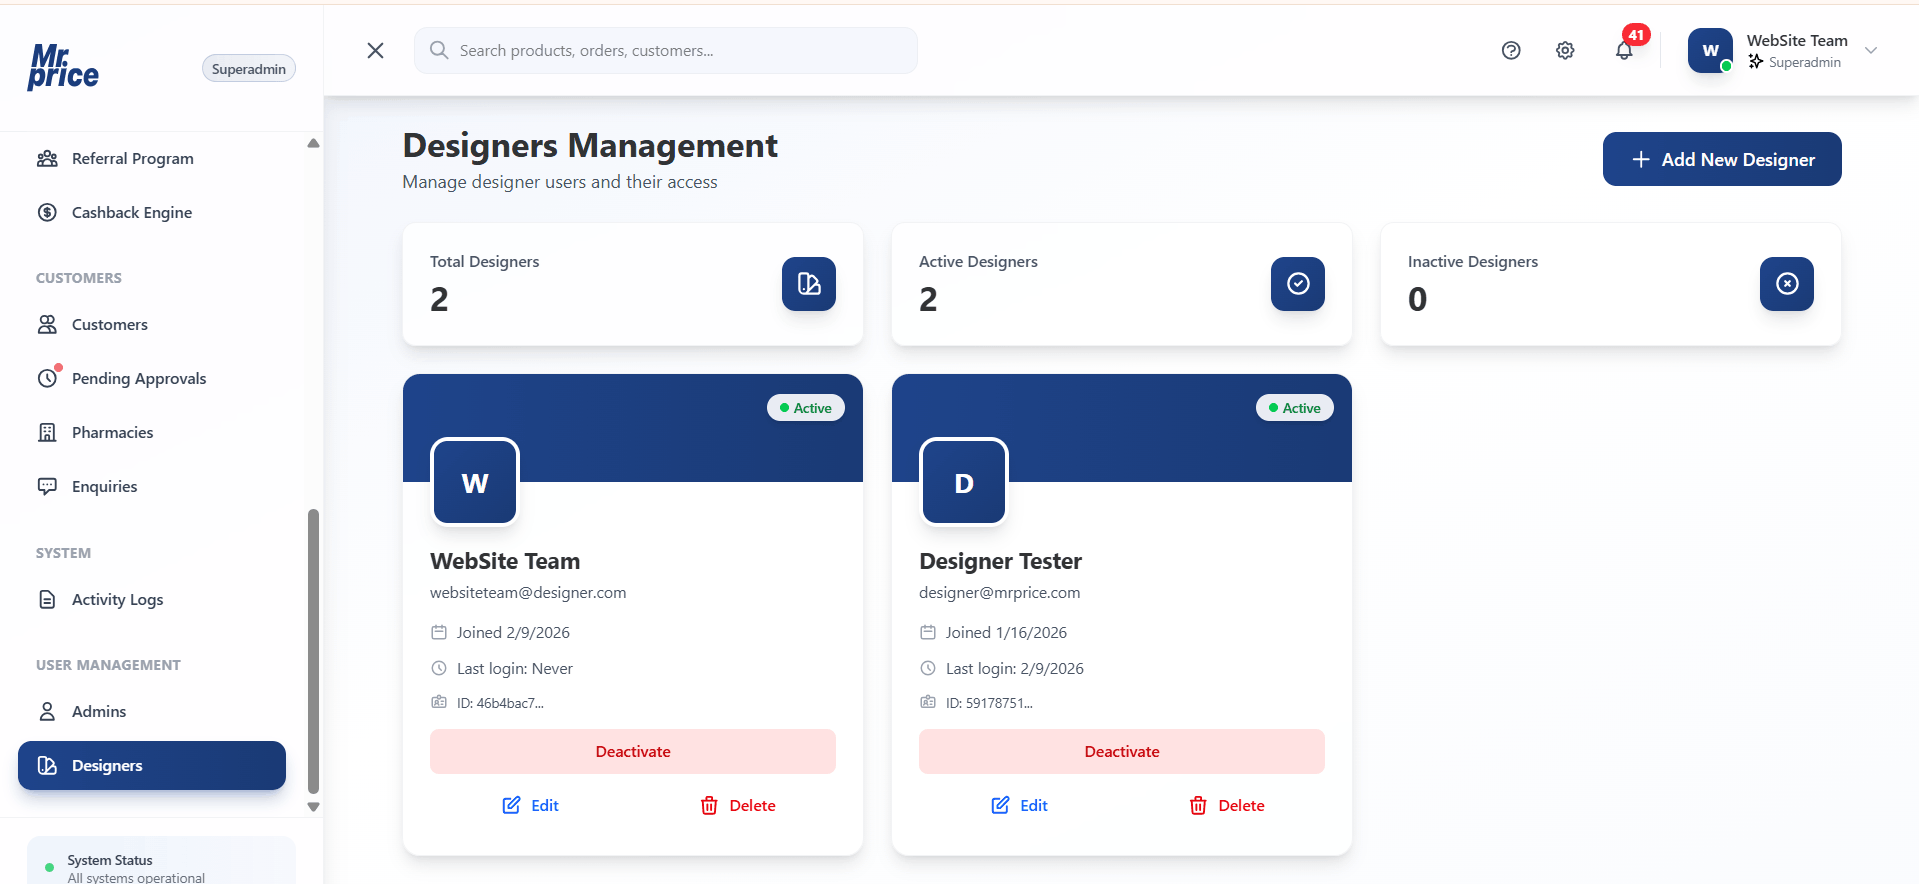Image resolution: width=1919 pixels, height=884 pixels.
Task: Click 'Joined 1/16/2026' text
Action: [1006, 632]
